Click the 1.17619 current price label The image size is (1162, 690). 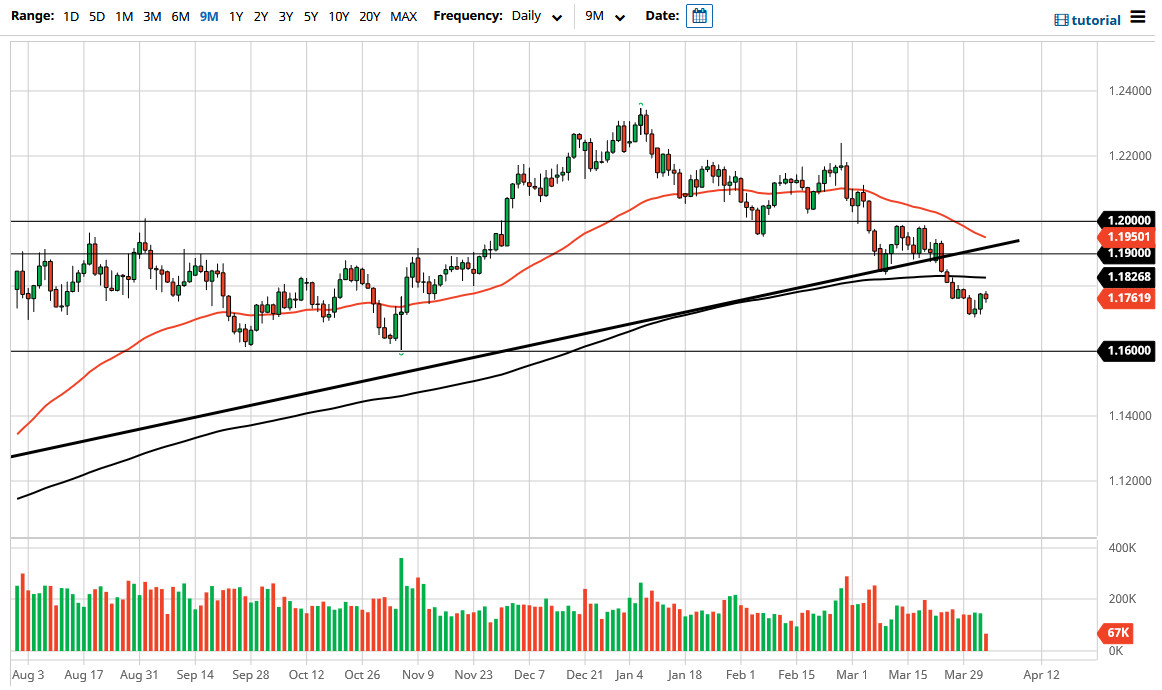click(1126, 298)
